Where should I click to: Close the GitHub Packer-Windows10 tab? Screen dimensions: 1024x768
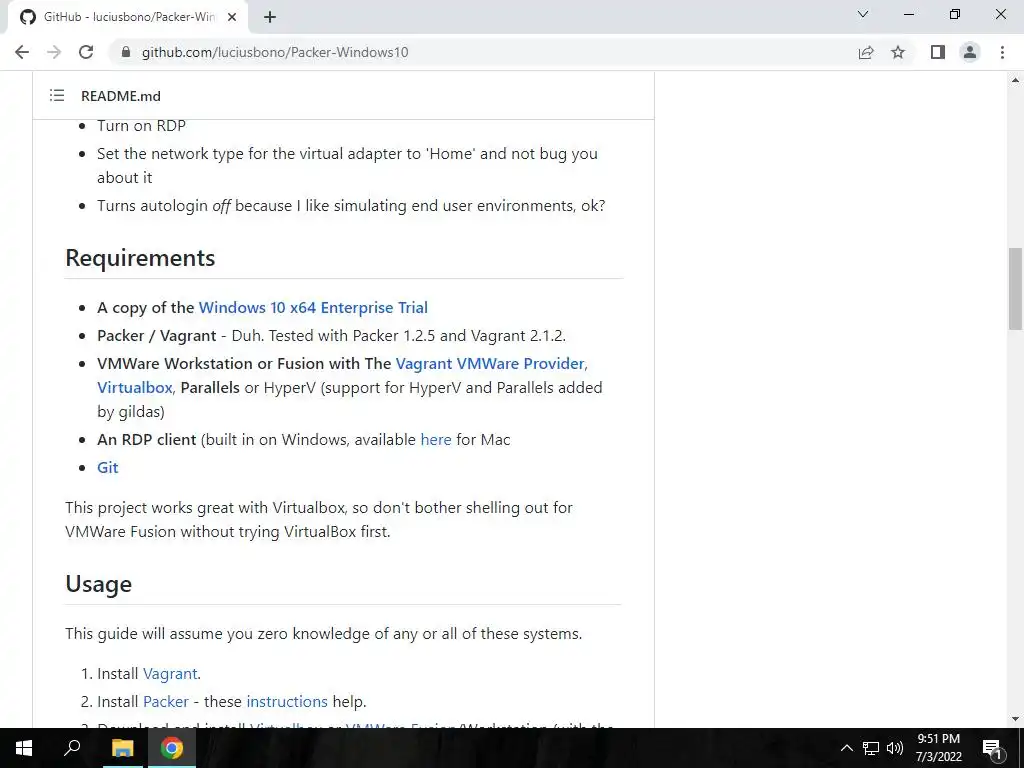pos(232,17)
